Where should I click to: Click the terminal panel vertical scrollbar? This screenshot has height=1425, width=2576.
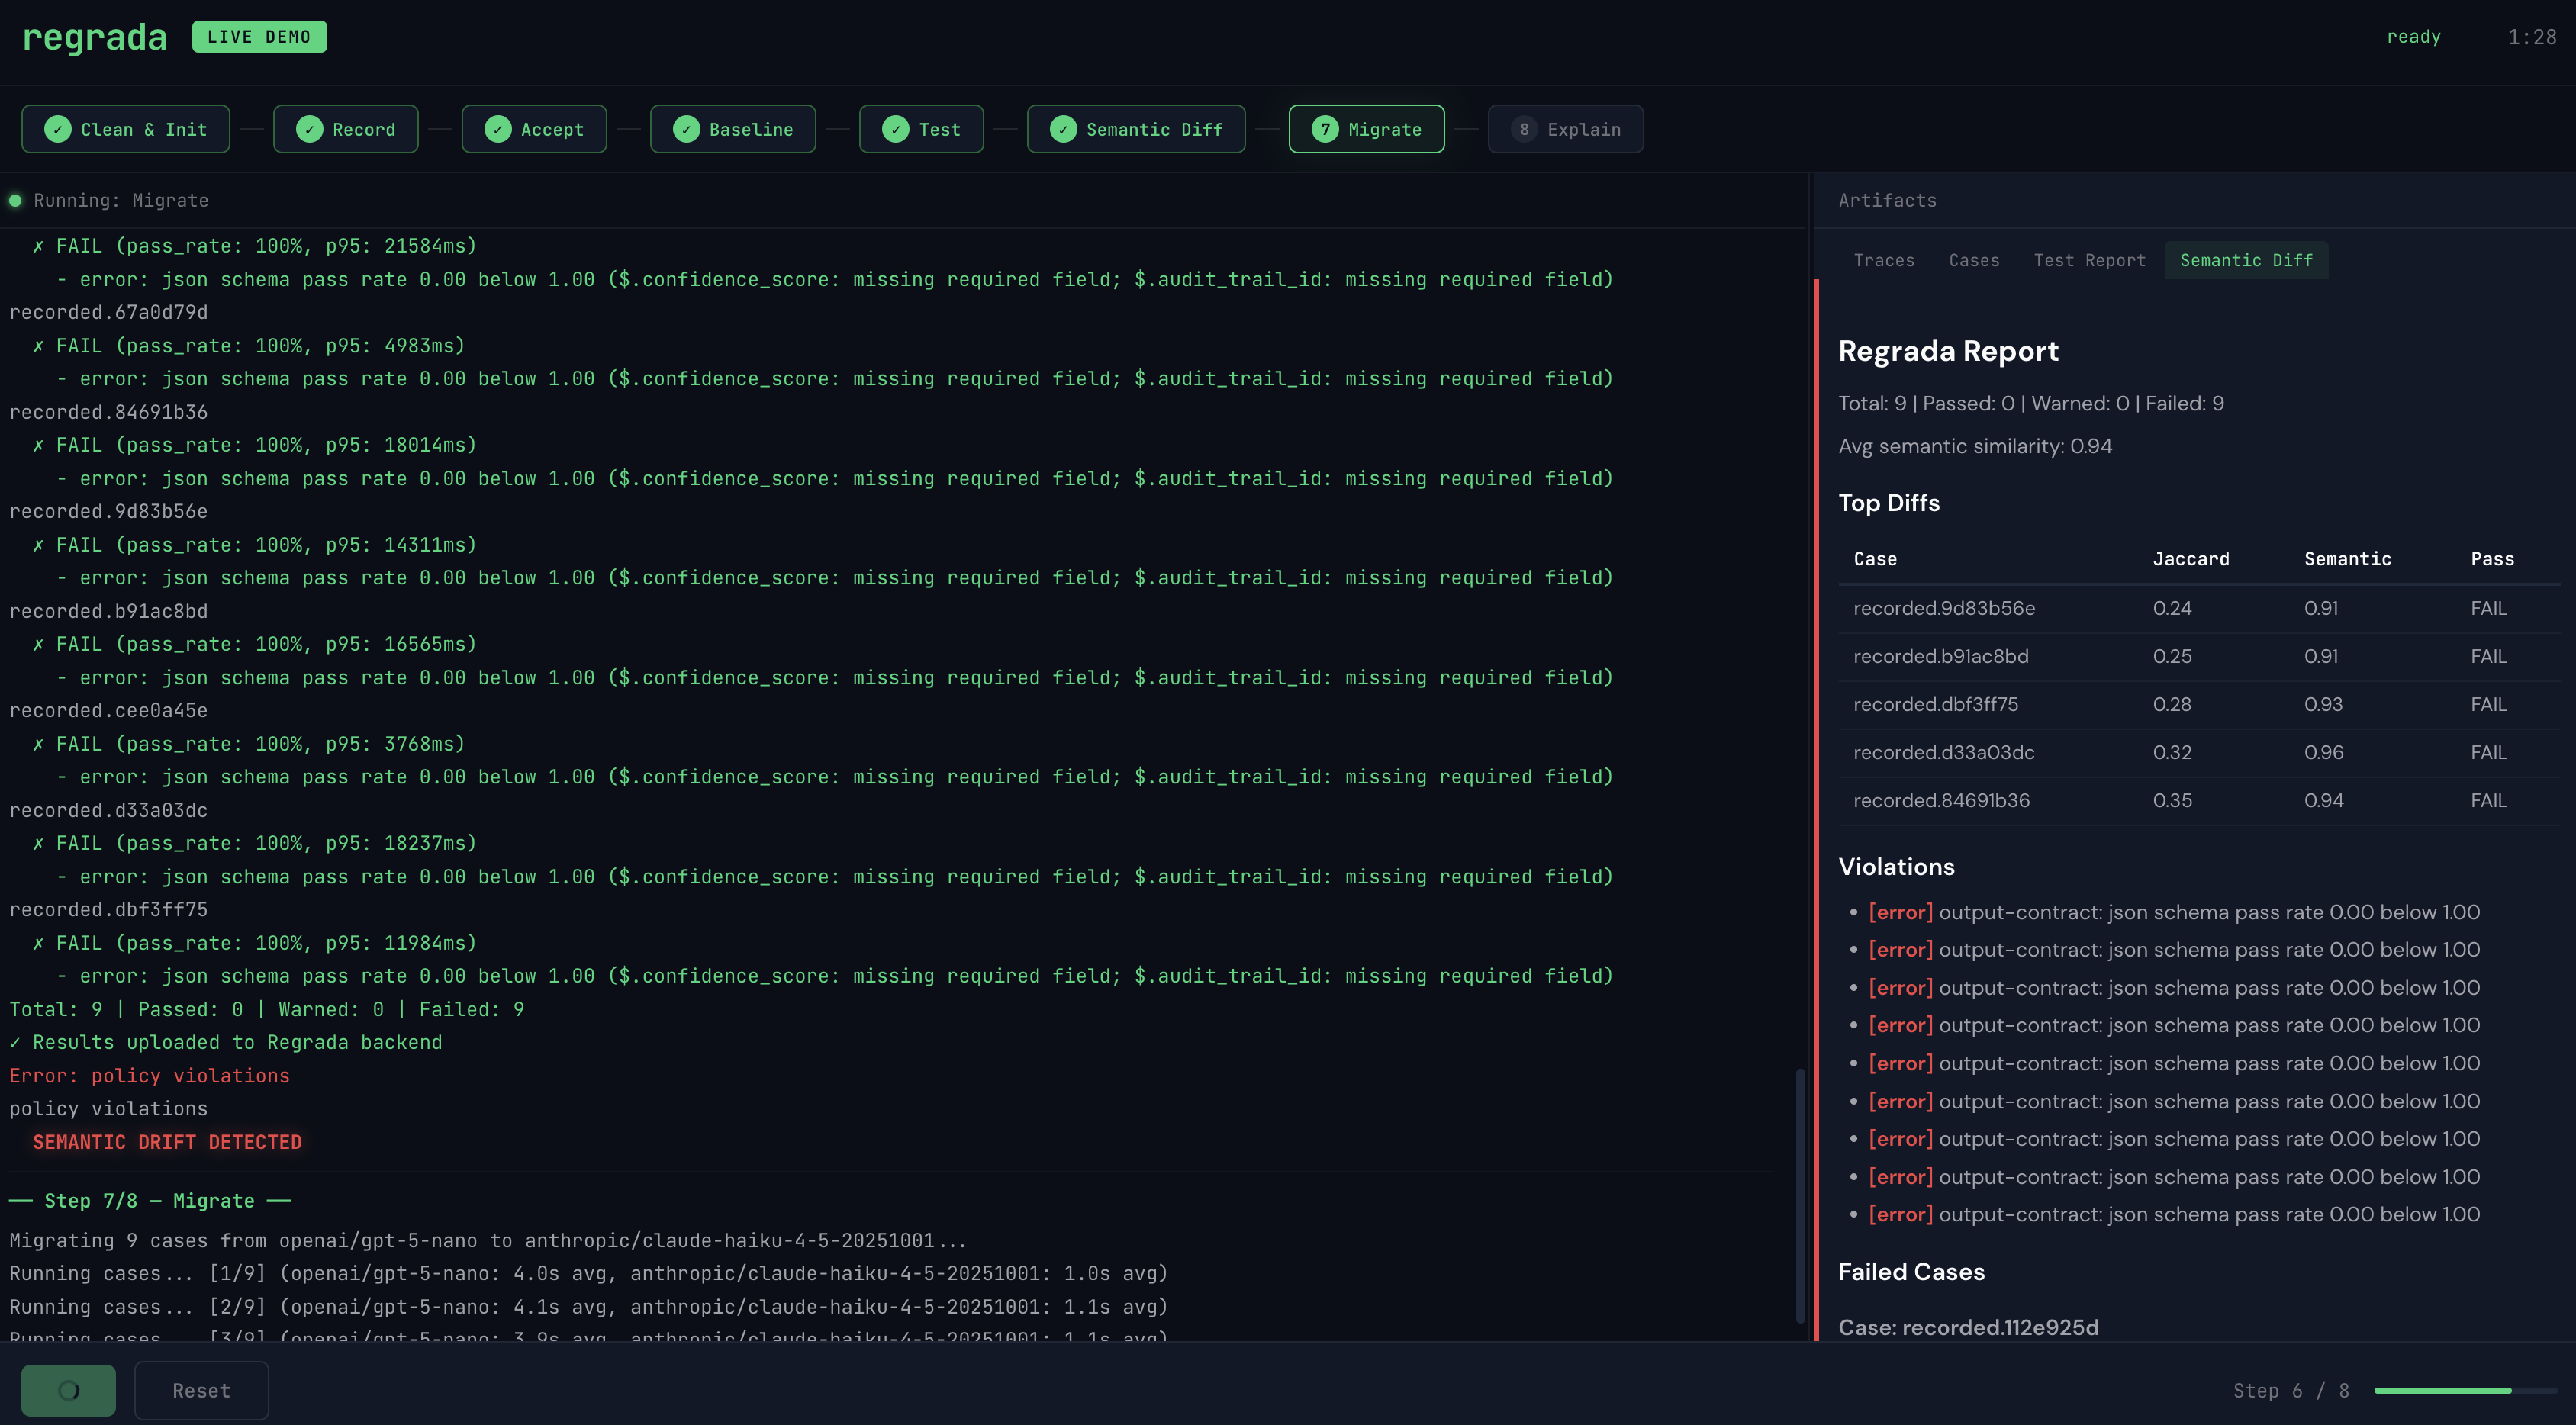[x=1800, y=1195]
